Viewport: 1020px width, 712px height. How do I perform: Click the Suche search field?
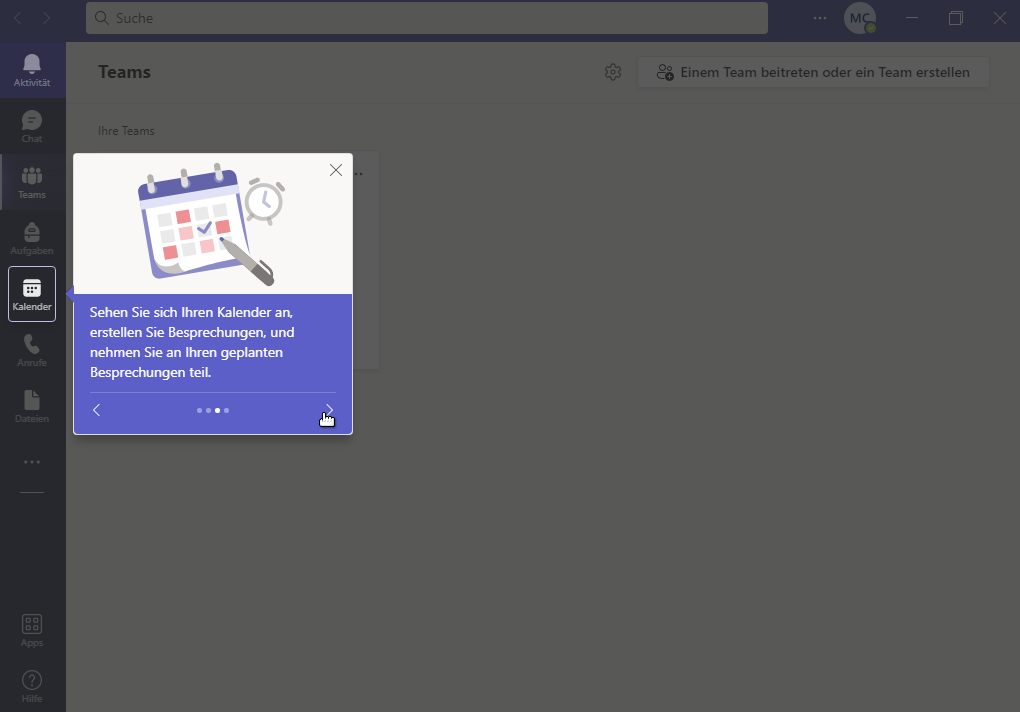(x=426, y=18)
